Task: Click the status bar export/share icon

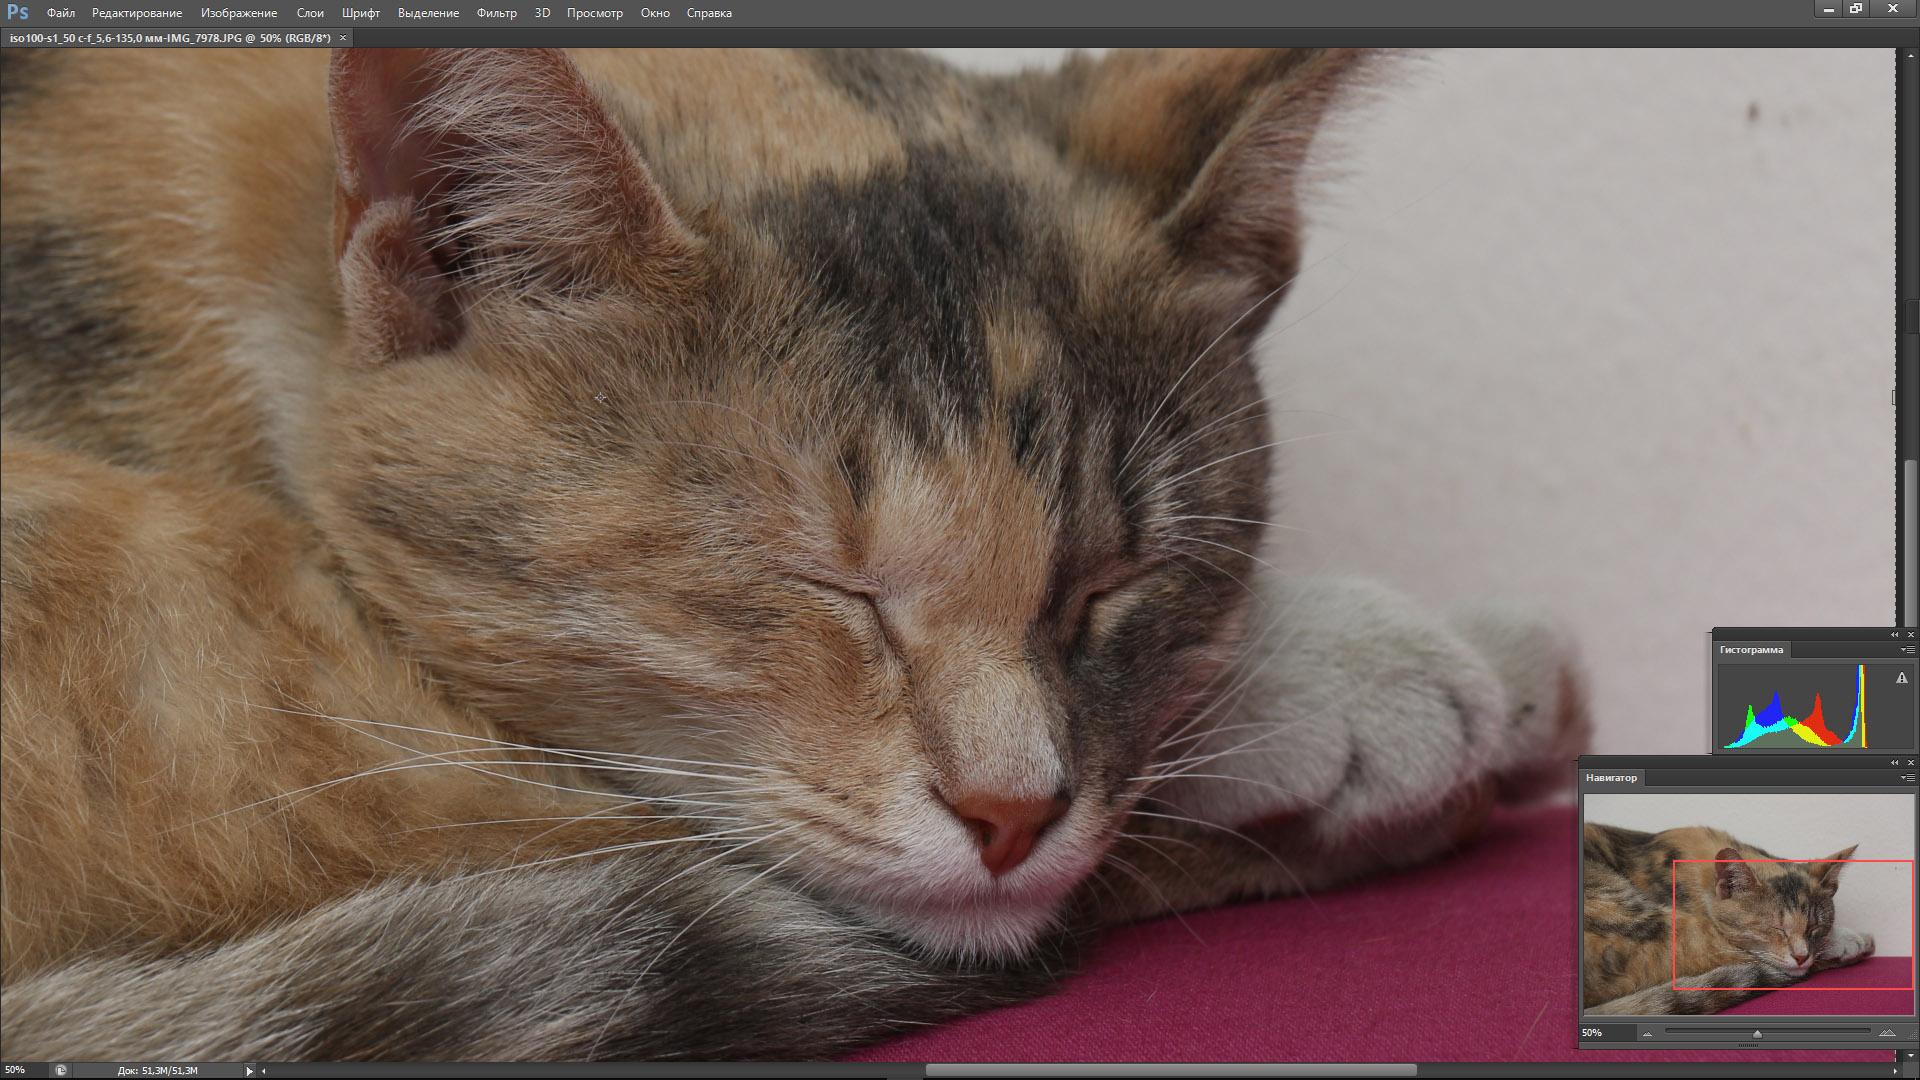Action: point(61,1070)
